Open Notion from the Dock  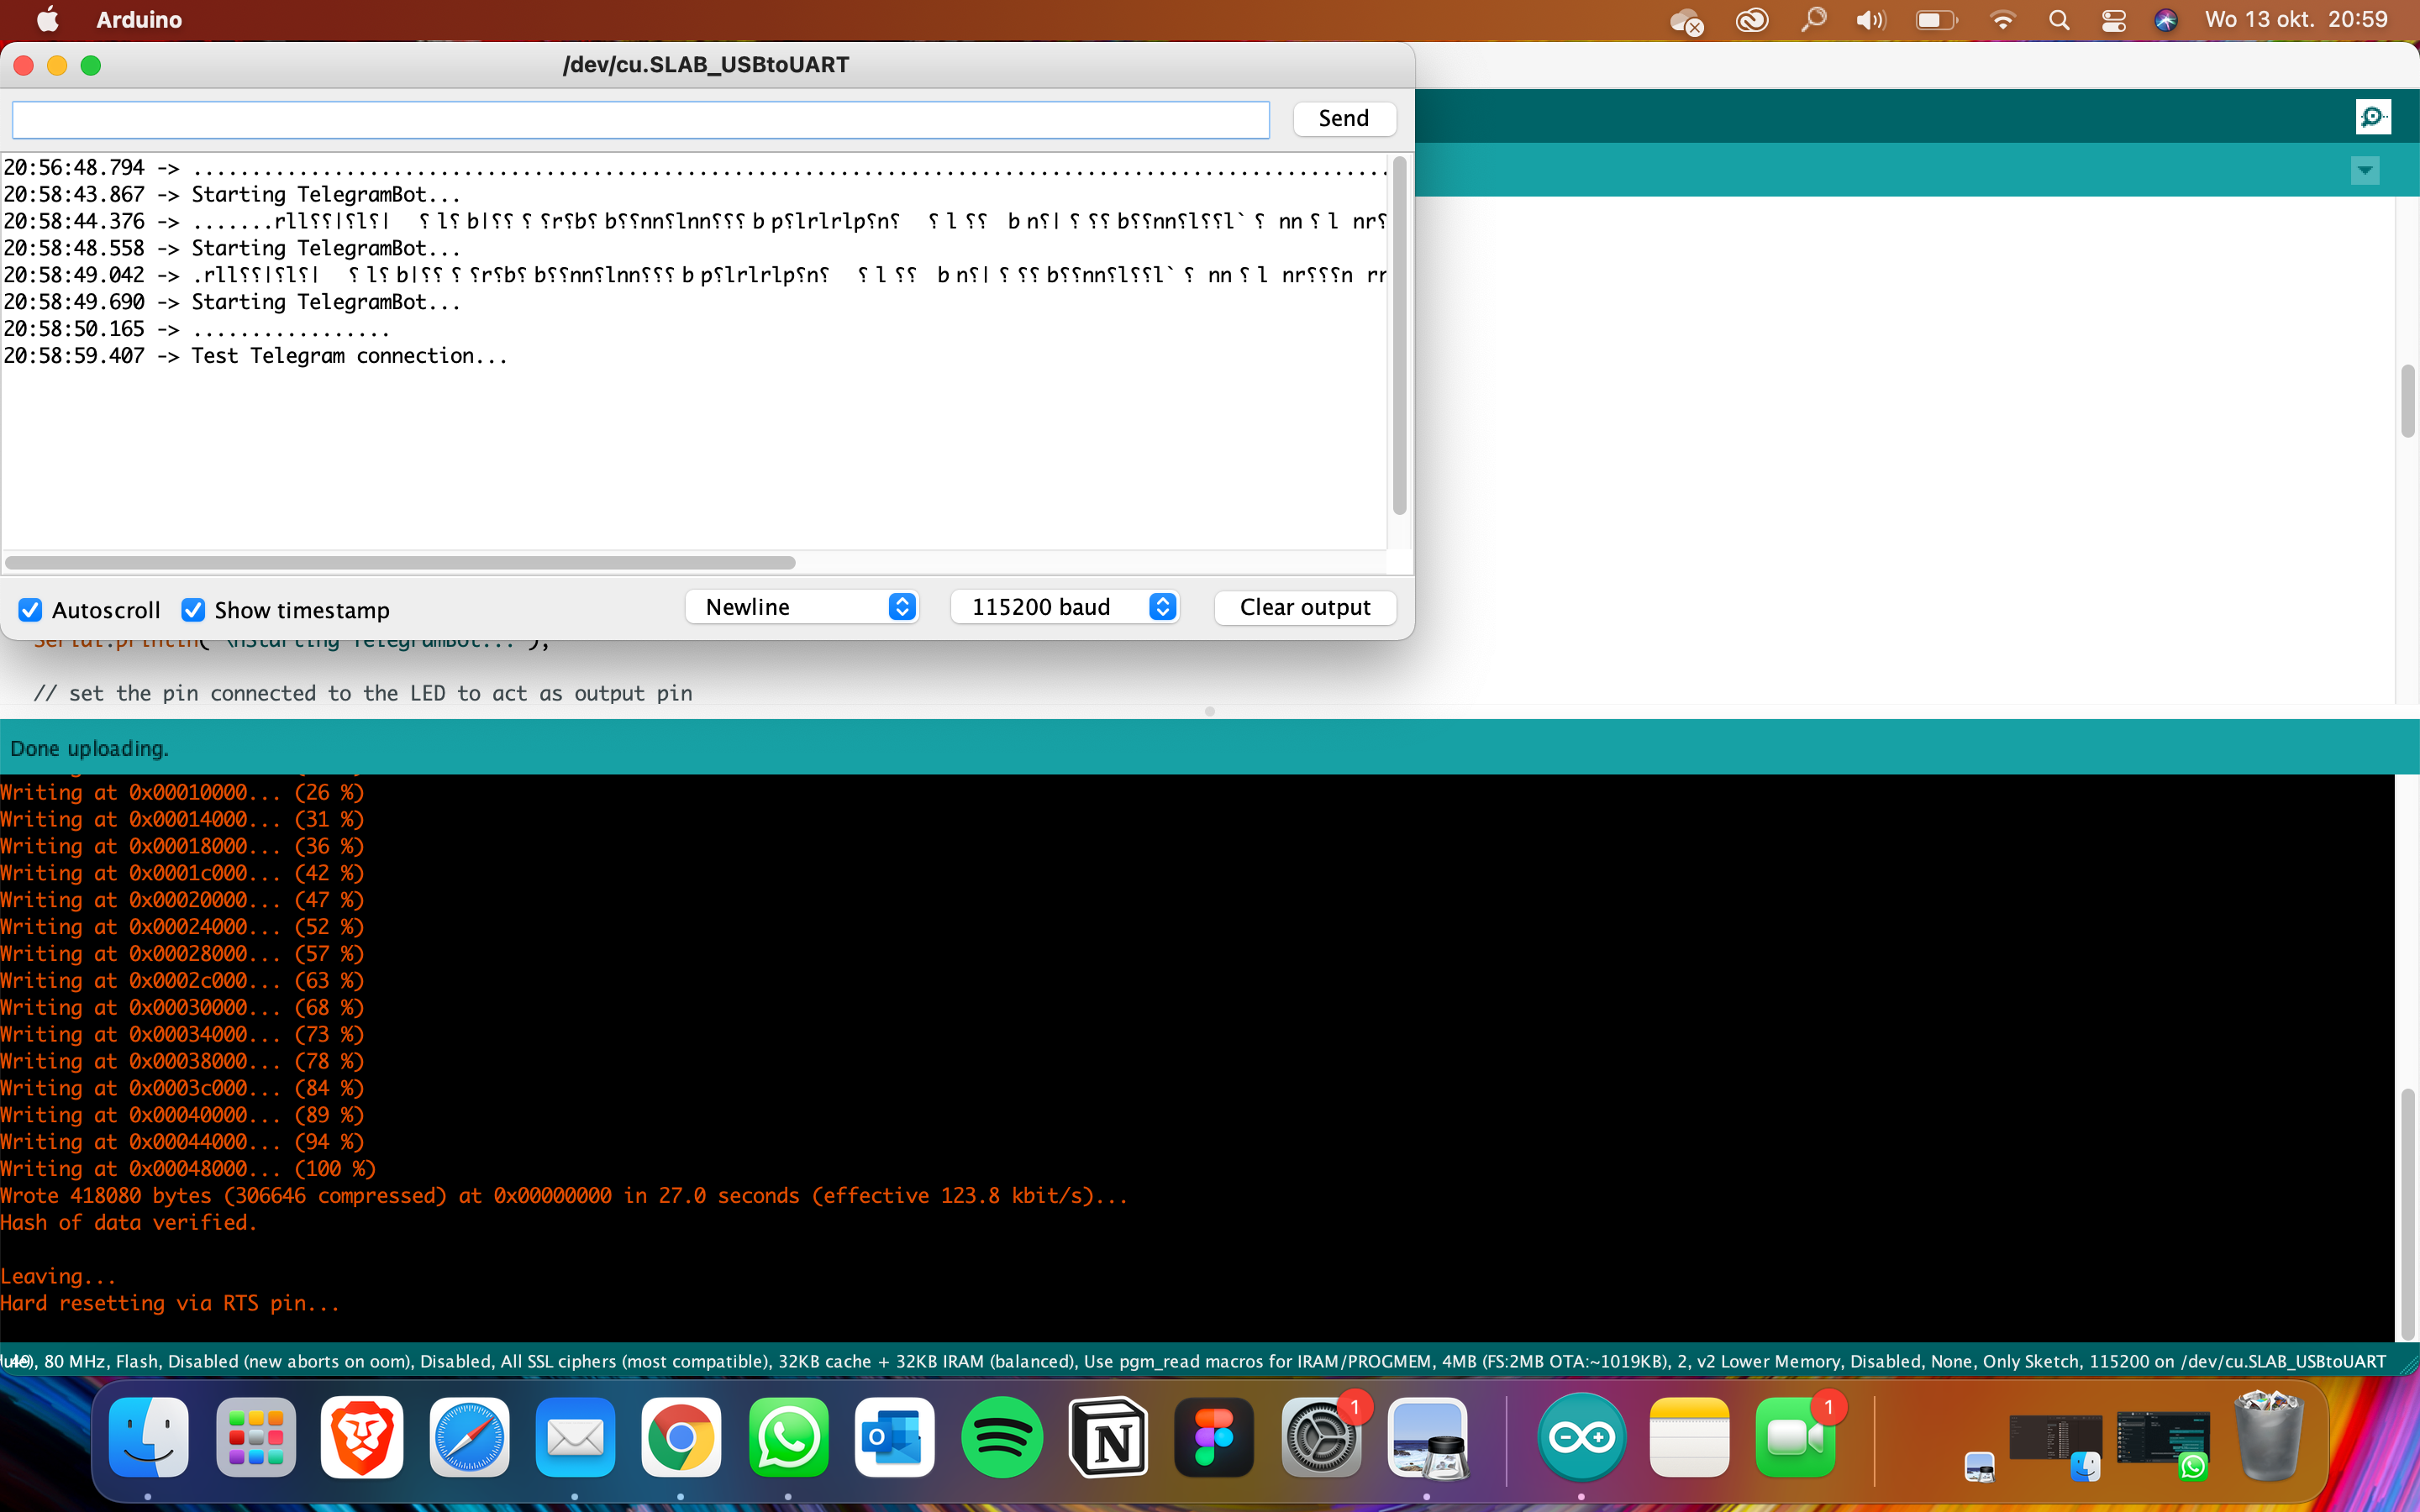(1108, 1437)
